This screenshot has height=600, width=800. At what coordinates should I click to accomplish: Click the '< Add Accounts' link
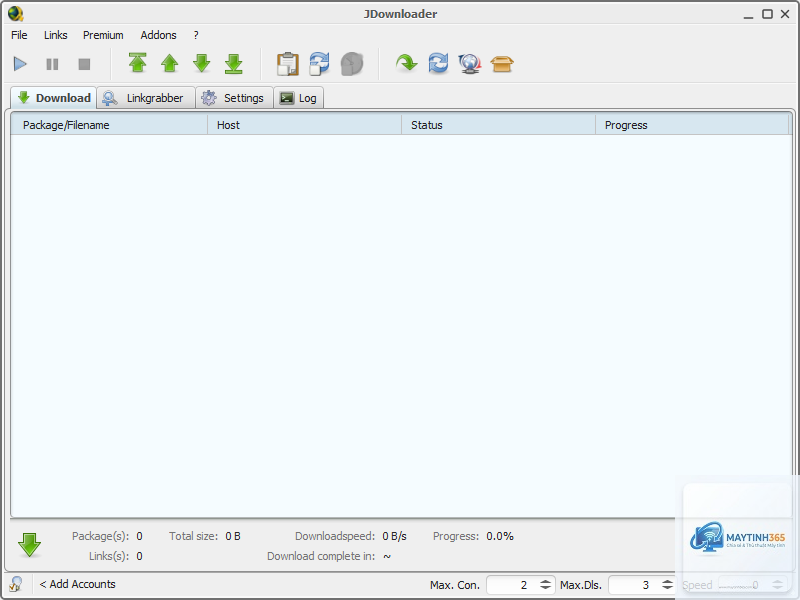[x=78, y=584]
